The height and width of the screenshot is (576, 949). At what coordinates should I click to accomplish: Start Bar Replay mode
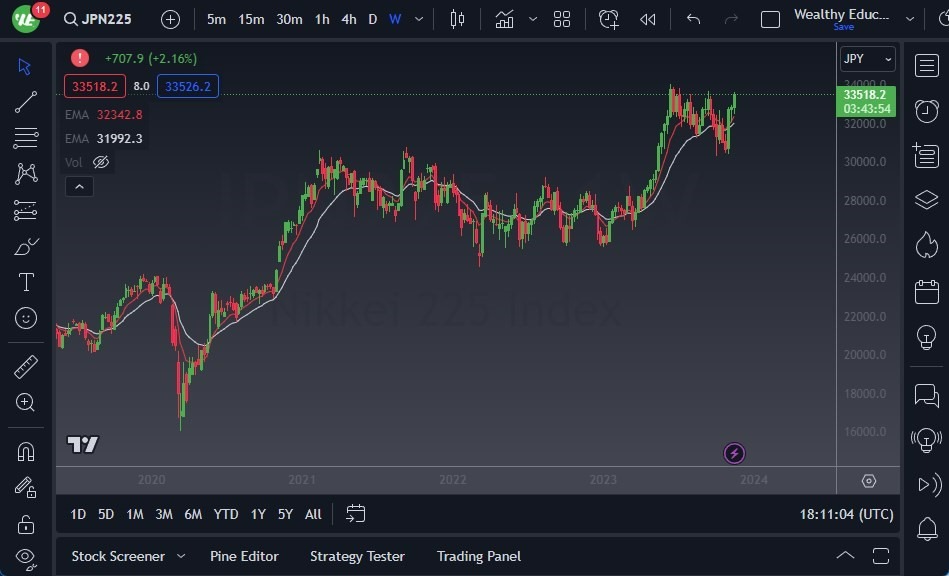(646, 18)
